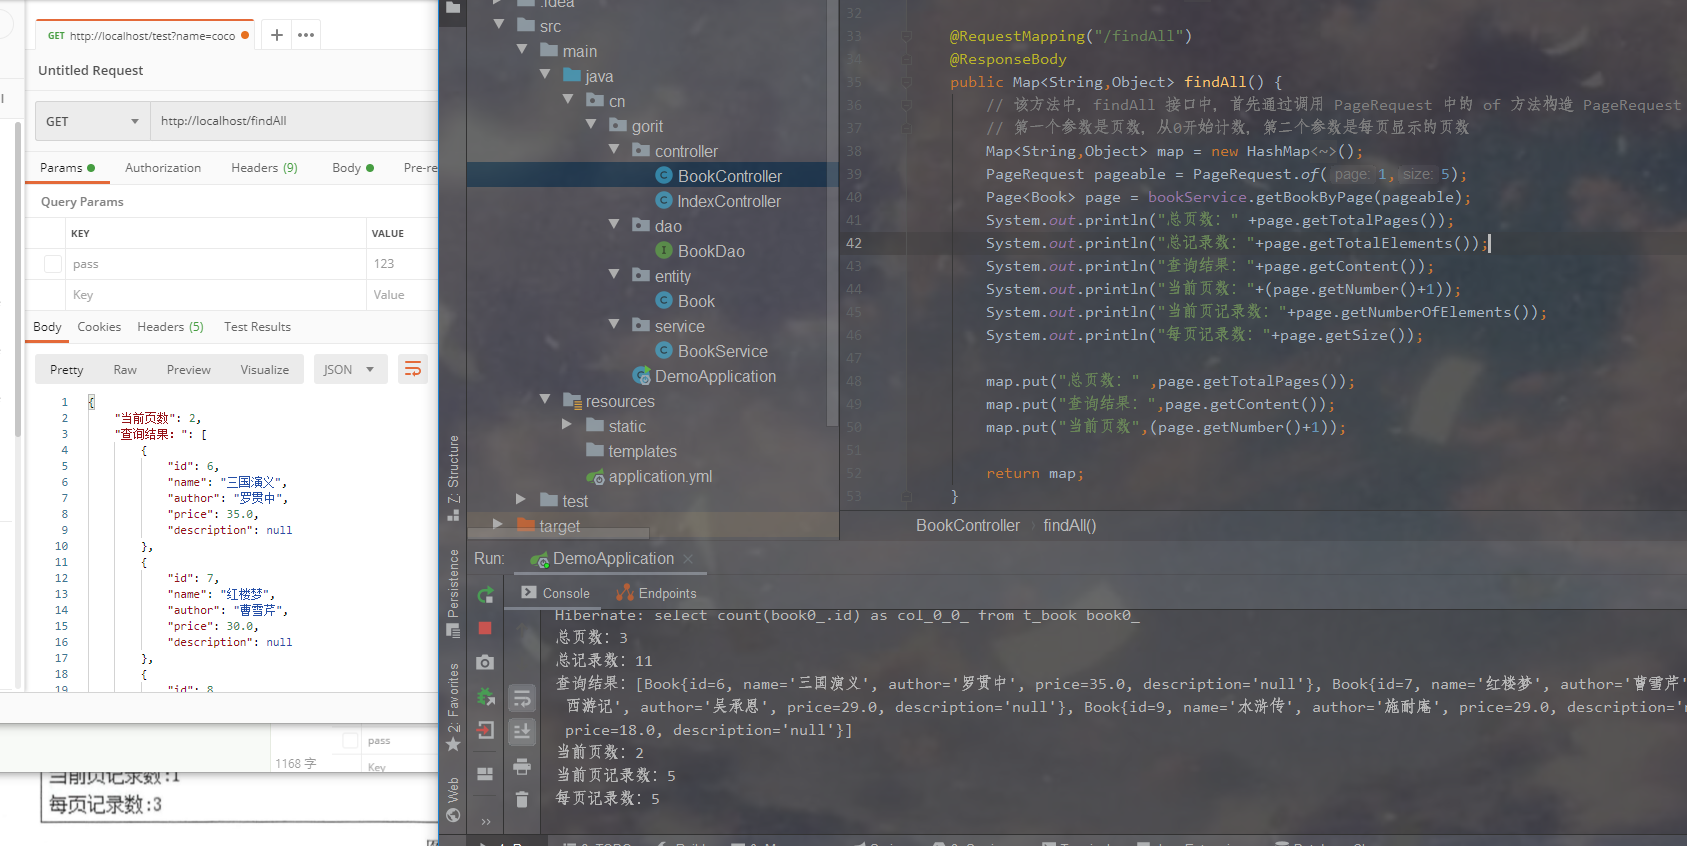Open the GET method dropdown in Postman
This screenshot has width=1687, height=846.
(92, 121)
